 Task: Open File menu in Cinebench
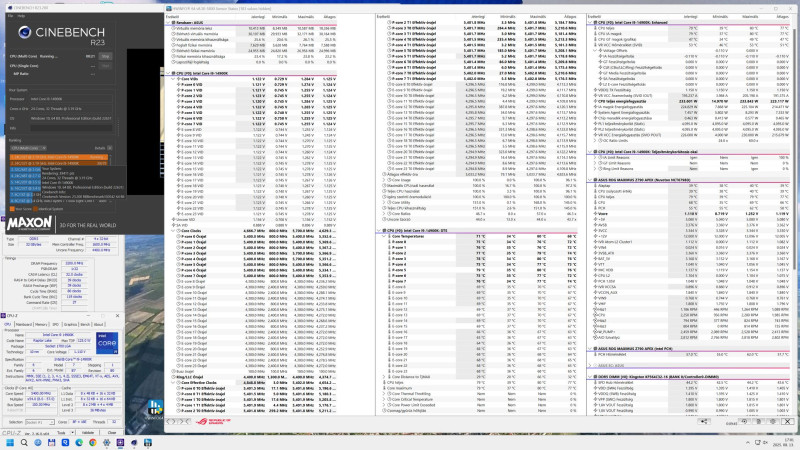tap(10, 16)
